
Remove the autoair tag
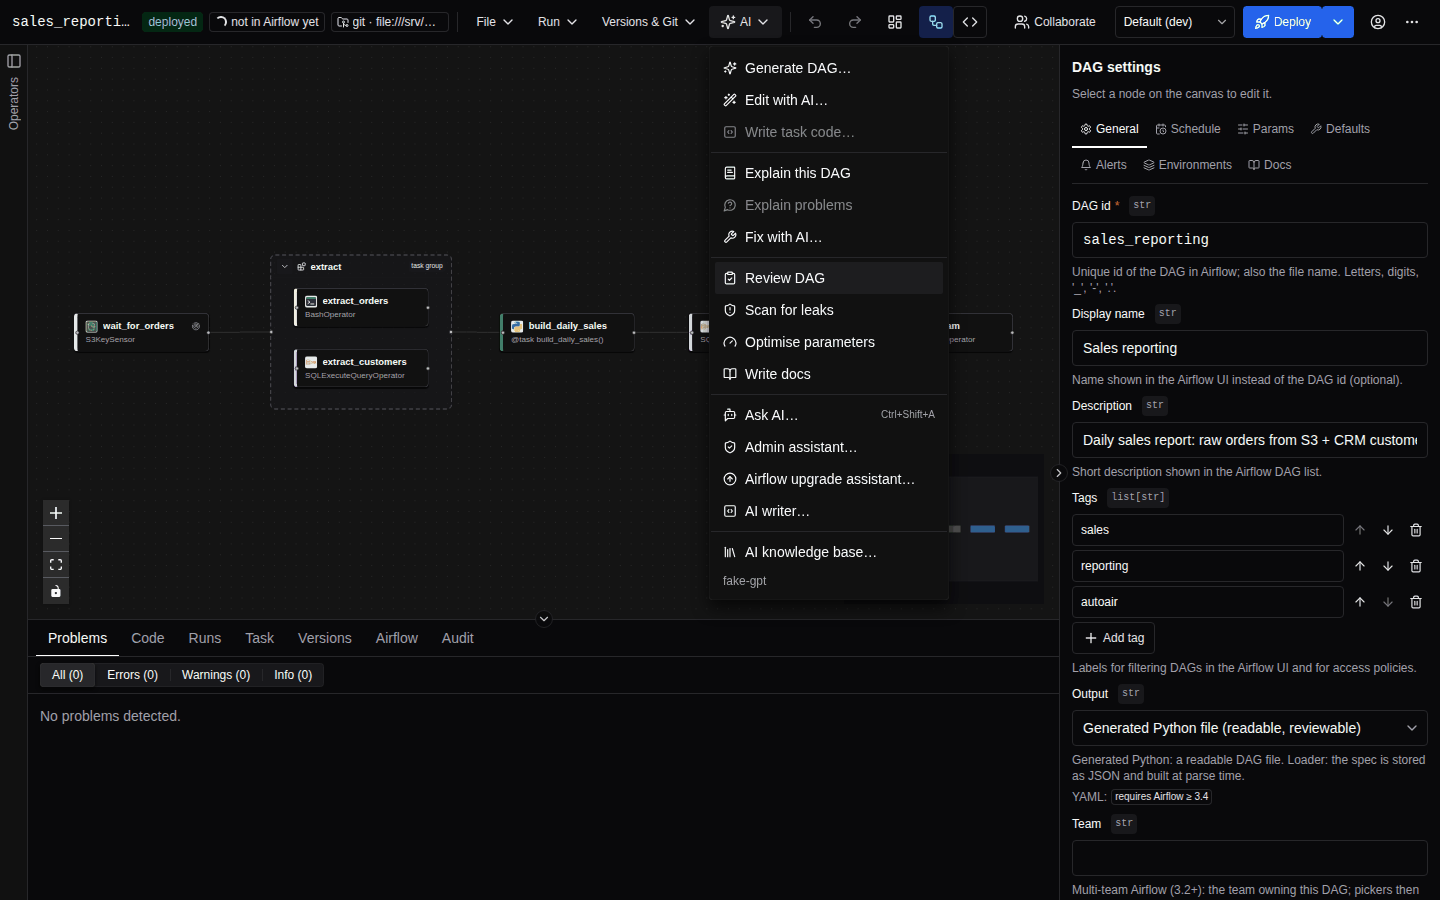1416,602
